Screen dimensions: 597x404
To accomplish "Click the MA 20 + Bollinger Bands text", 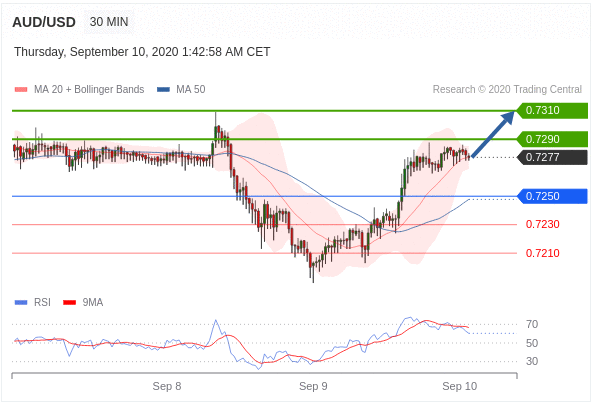I will click(x=89, y=89).
